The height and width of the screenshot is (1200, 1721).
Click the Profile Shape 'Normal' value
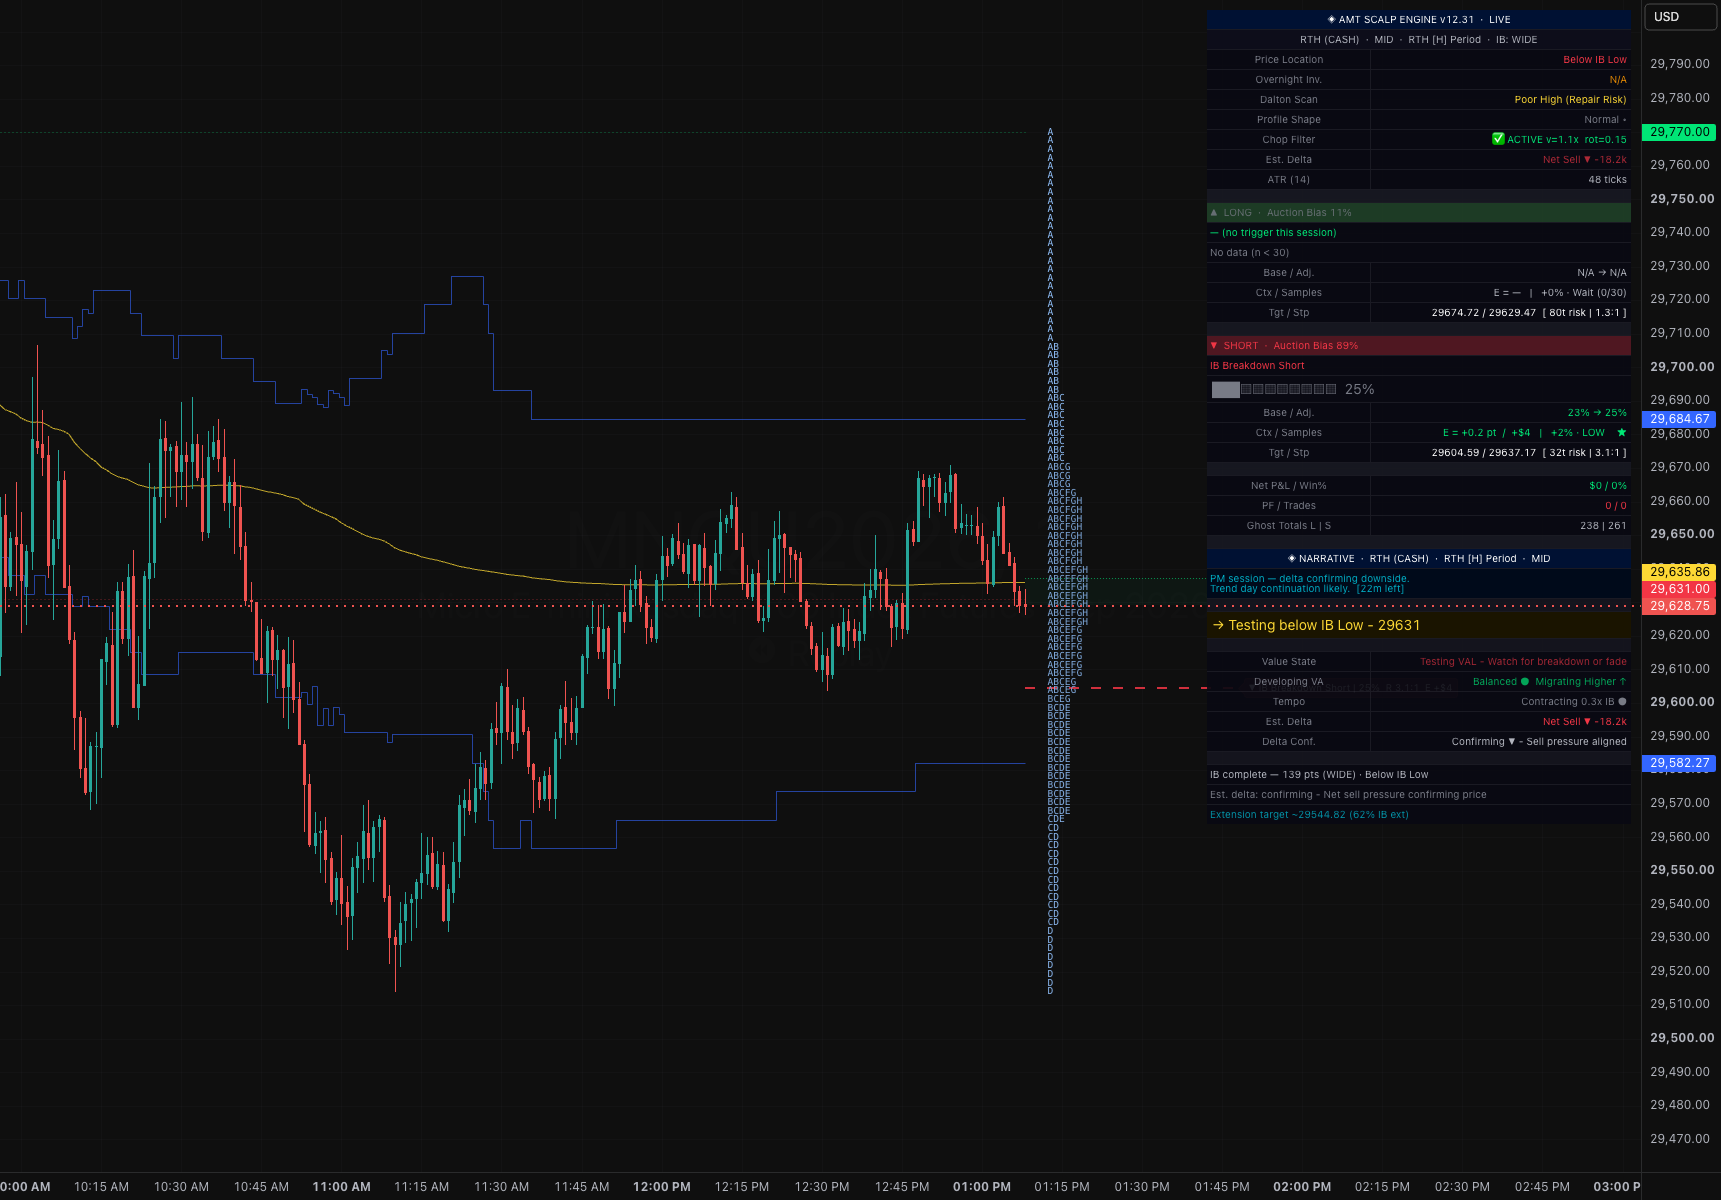pos(1604,120)
